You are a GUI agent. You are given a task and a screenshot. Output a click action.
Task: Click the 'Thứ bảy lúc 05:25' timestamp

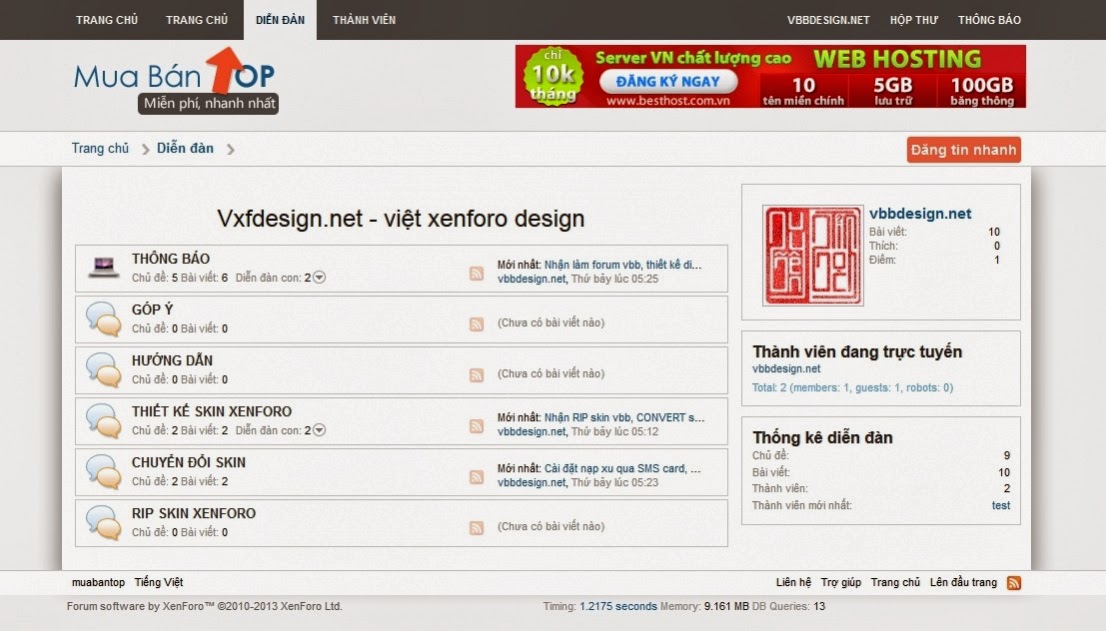point(614,279)
